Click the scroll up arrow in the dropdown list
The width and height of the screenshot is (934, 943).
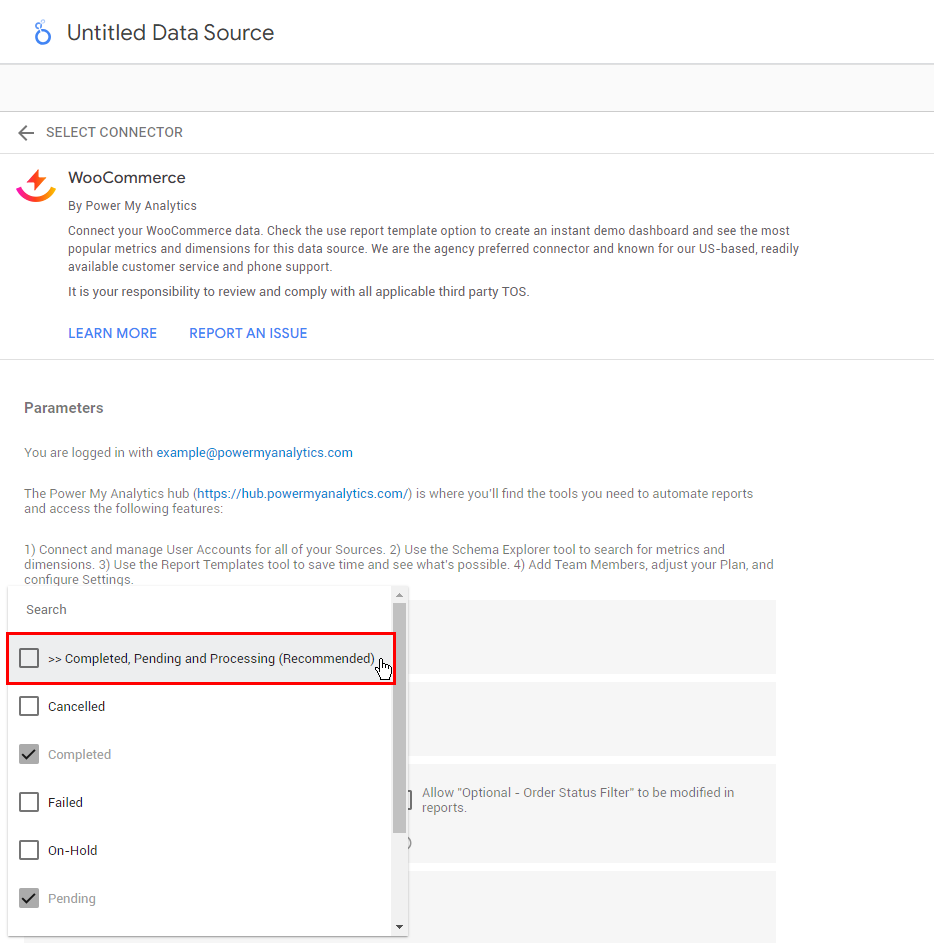pos(400,595)
